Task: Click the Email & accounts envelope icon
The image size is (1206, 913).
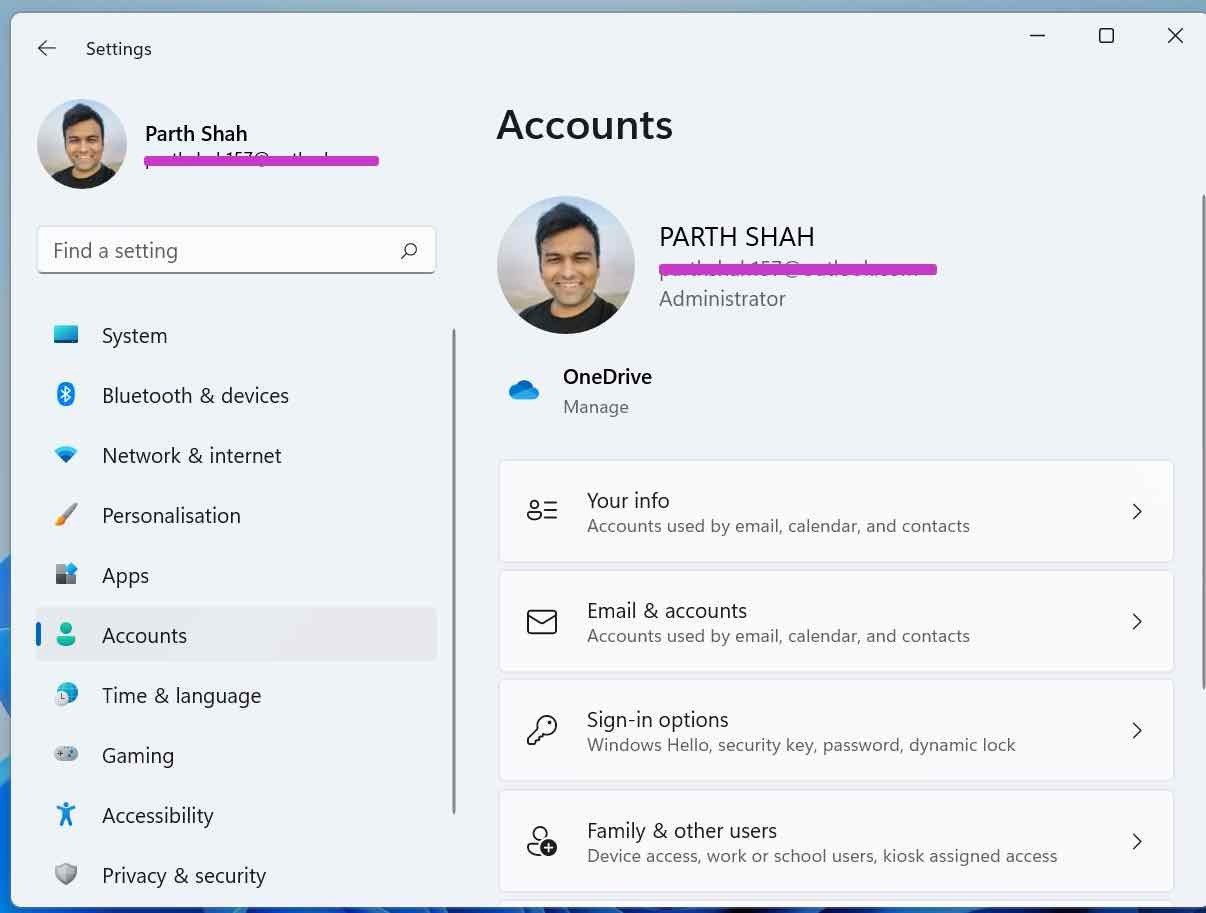Action: tap(542, 621)
